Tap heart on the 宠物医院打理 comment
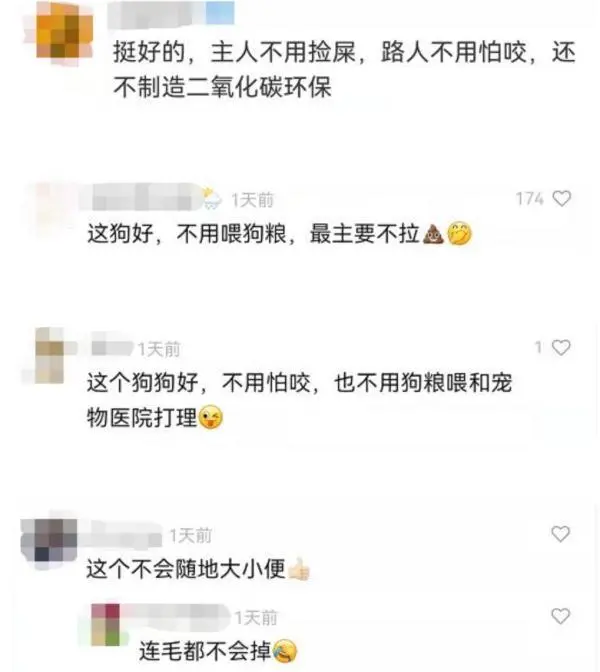 coord(561,347)
